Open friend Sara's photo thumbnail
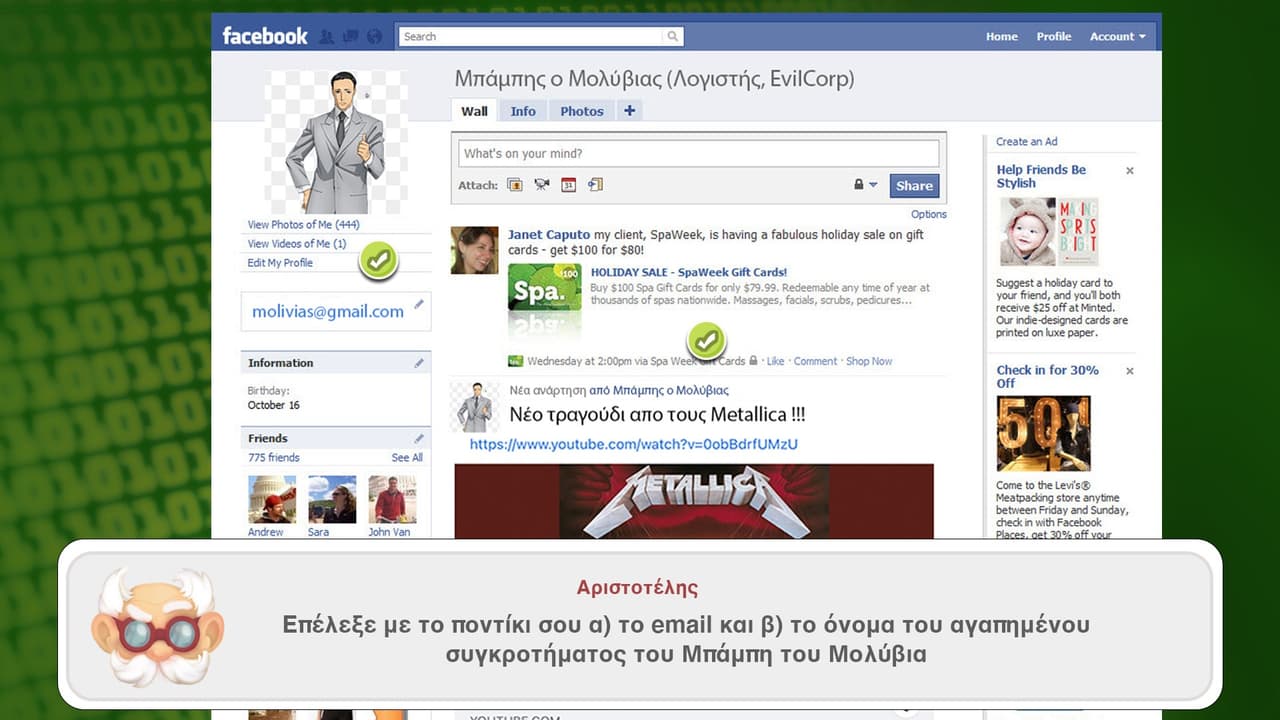Image resolution: width=1280 pixels, height=720 pixels. pyautogui.click(x=332, y=499)
